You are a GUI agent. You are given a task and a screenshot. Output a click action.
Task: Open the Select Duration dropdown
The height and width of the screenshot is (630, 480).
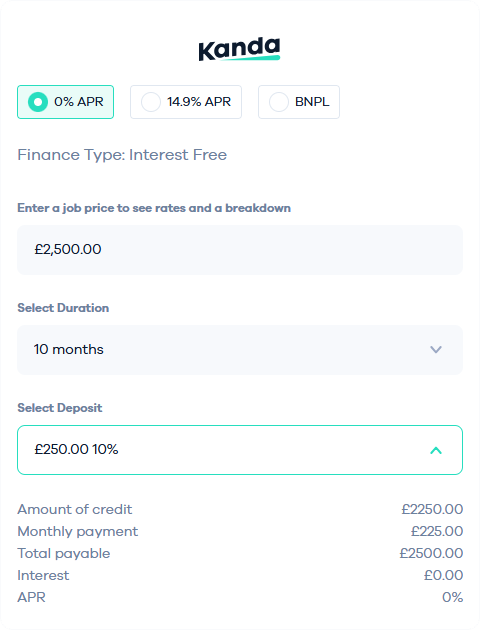pos(240,350)
